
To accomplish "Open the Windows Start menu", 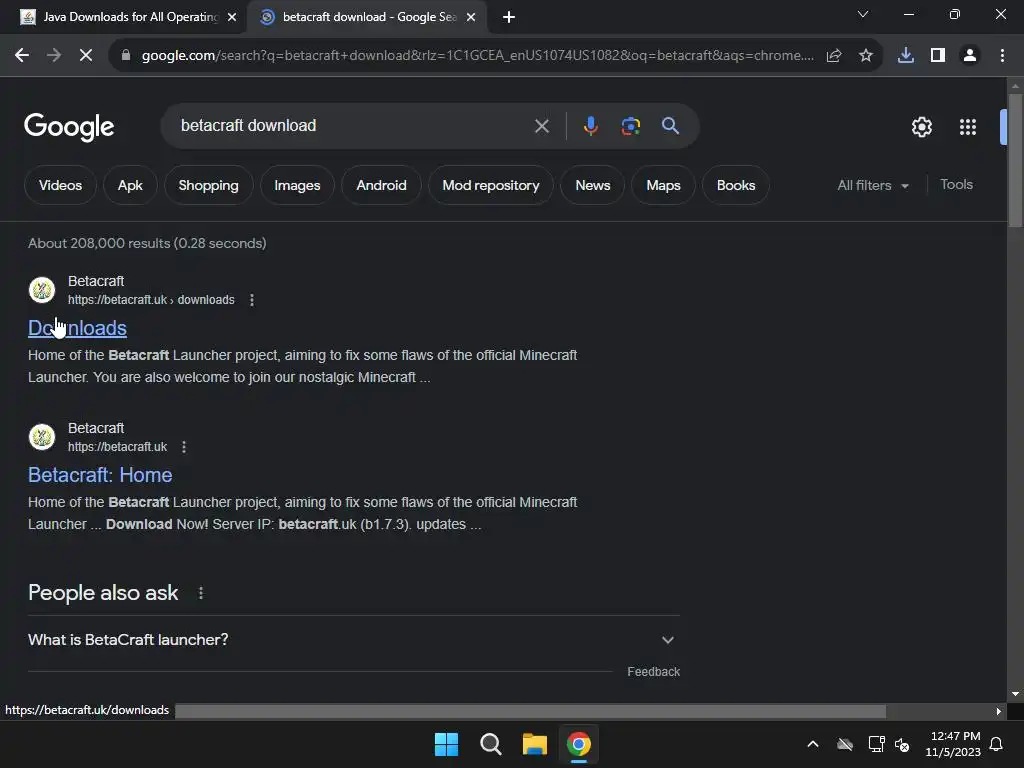I will click(447, 744).
